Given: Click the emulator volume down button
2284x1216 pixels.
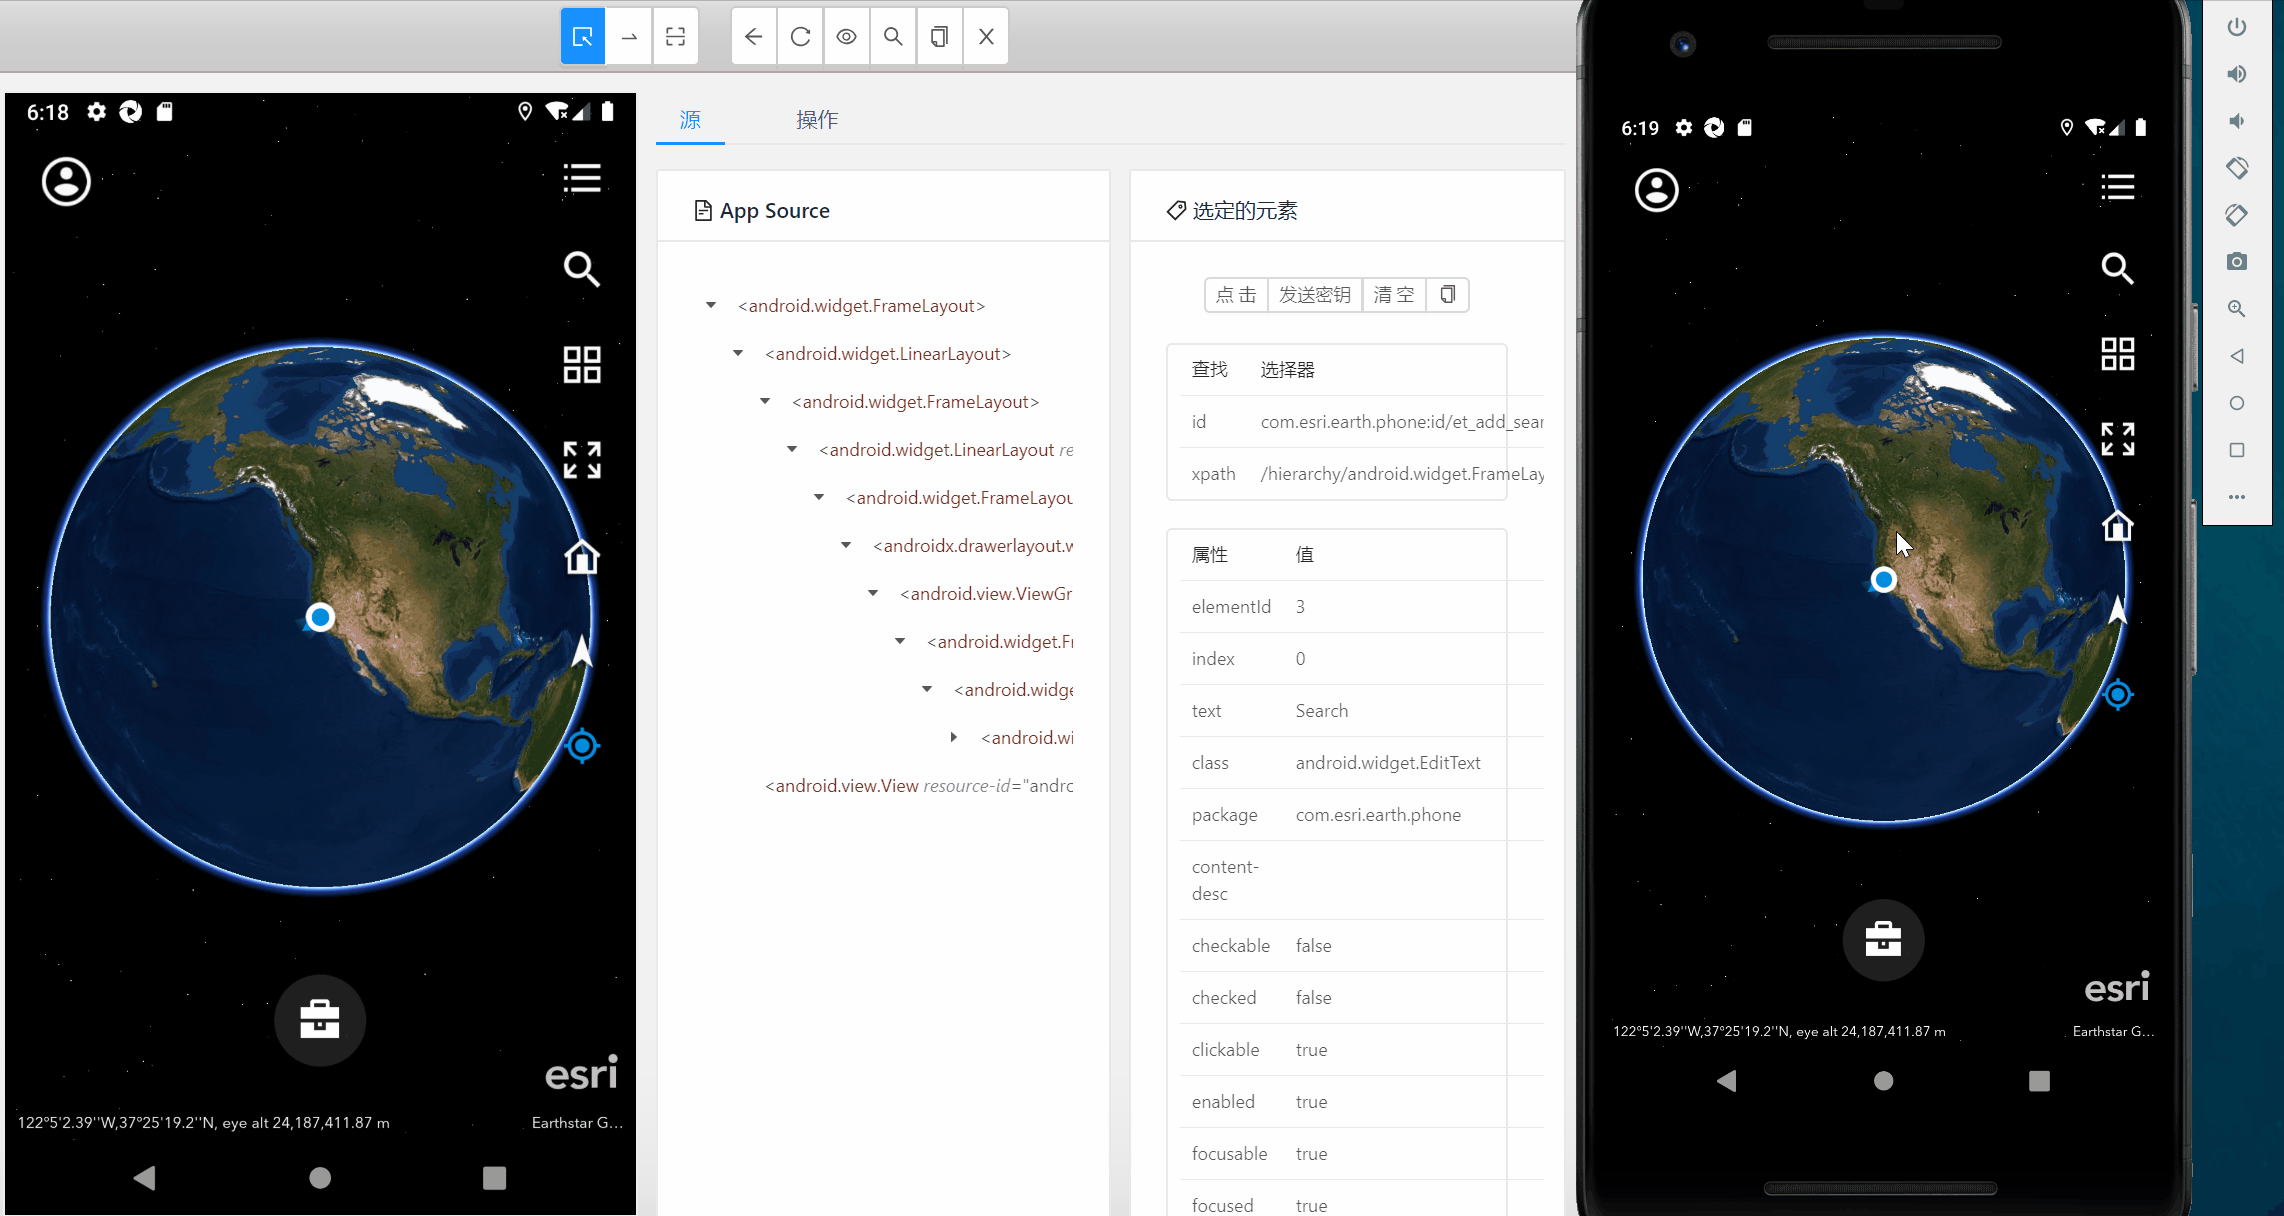Looking at the screenshot, I should click(x=2237, y=121).
